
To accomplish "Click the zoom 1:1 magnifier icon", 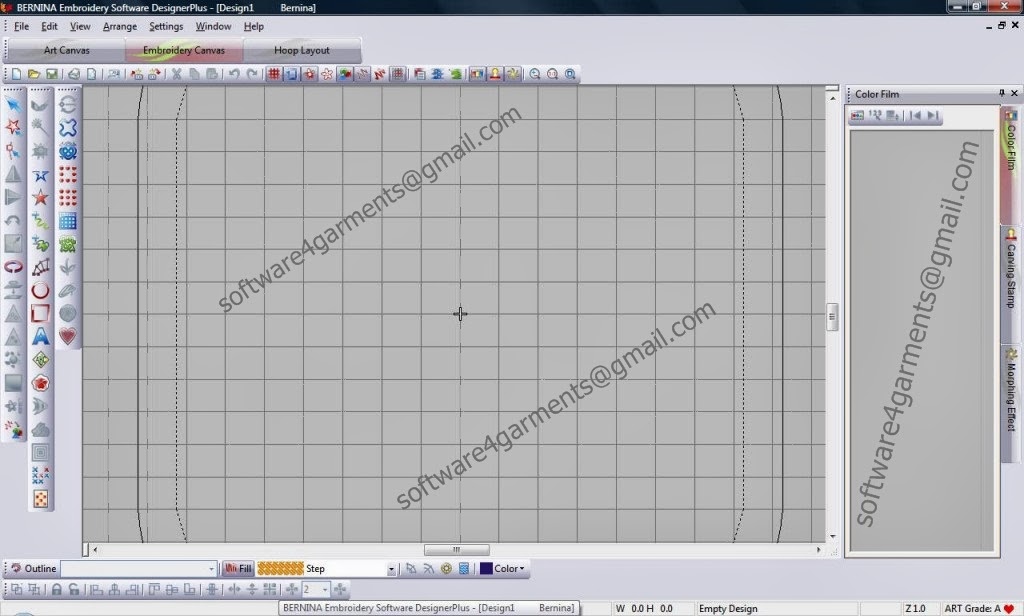I will (552, 74).
